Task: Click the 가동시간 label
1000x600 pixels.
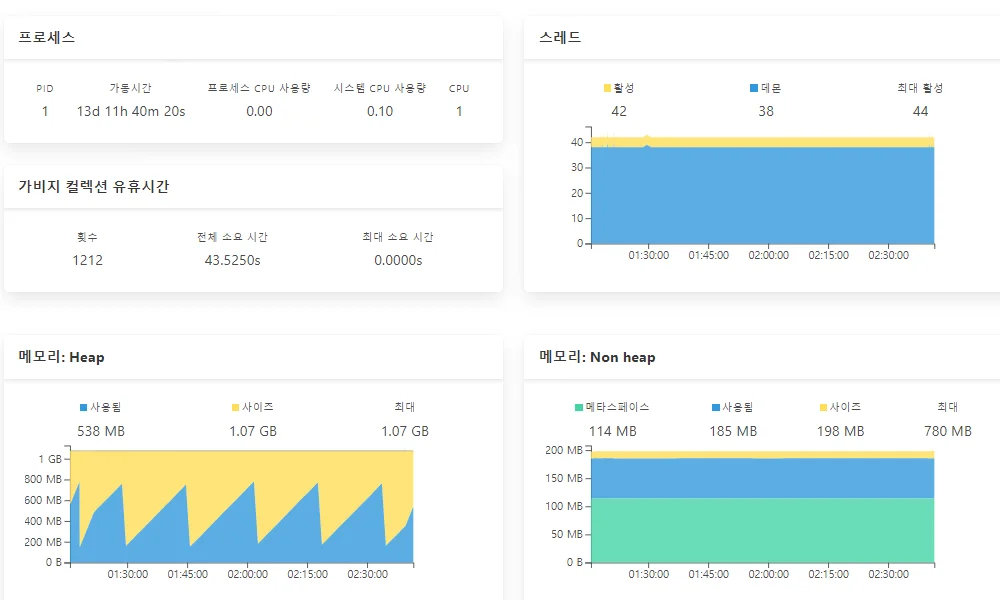Action: [131, 88]
